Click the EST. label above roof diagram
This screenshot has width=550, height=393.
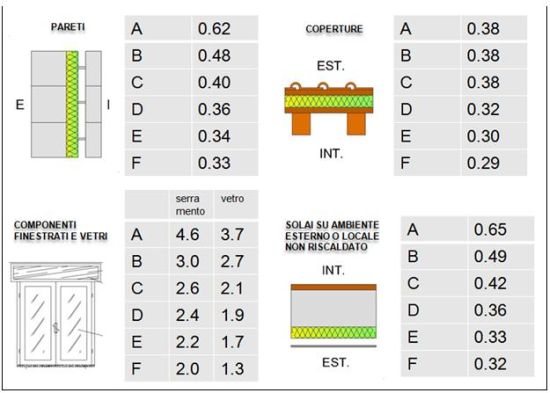(331, 66)
